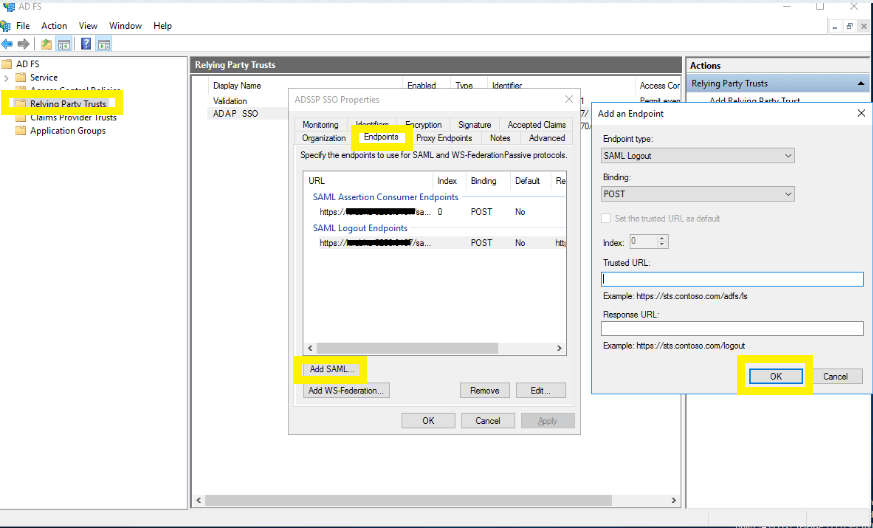
Task: Collapse the Relying Party Trusts actions section
Action: click(x=861, y=84)
